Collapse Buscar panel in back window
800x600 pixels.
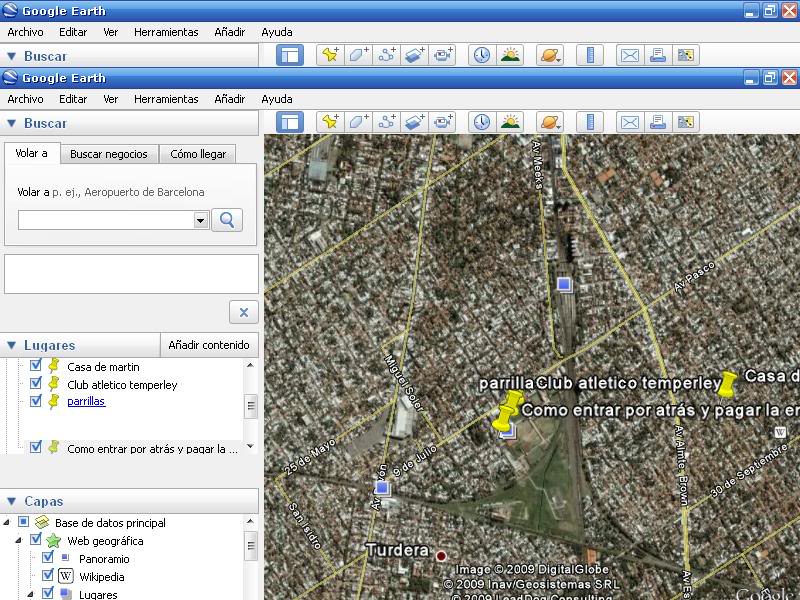(11, 56)
